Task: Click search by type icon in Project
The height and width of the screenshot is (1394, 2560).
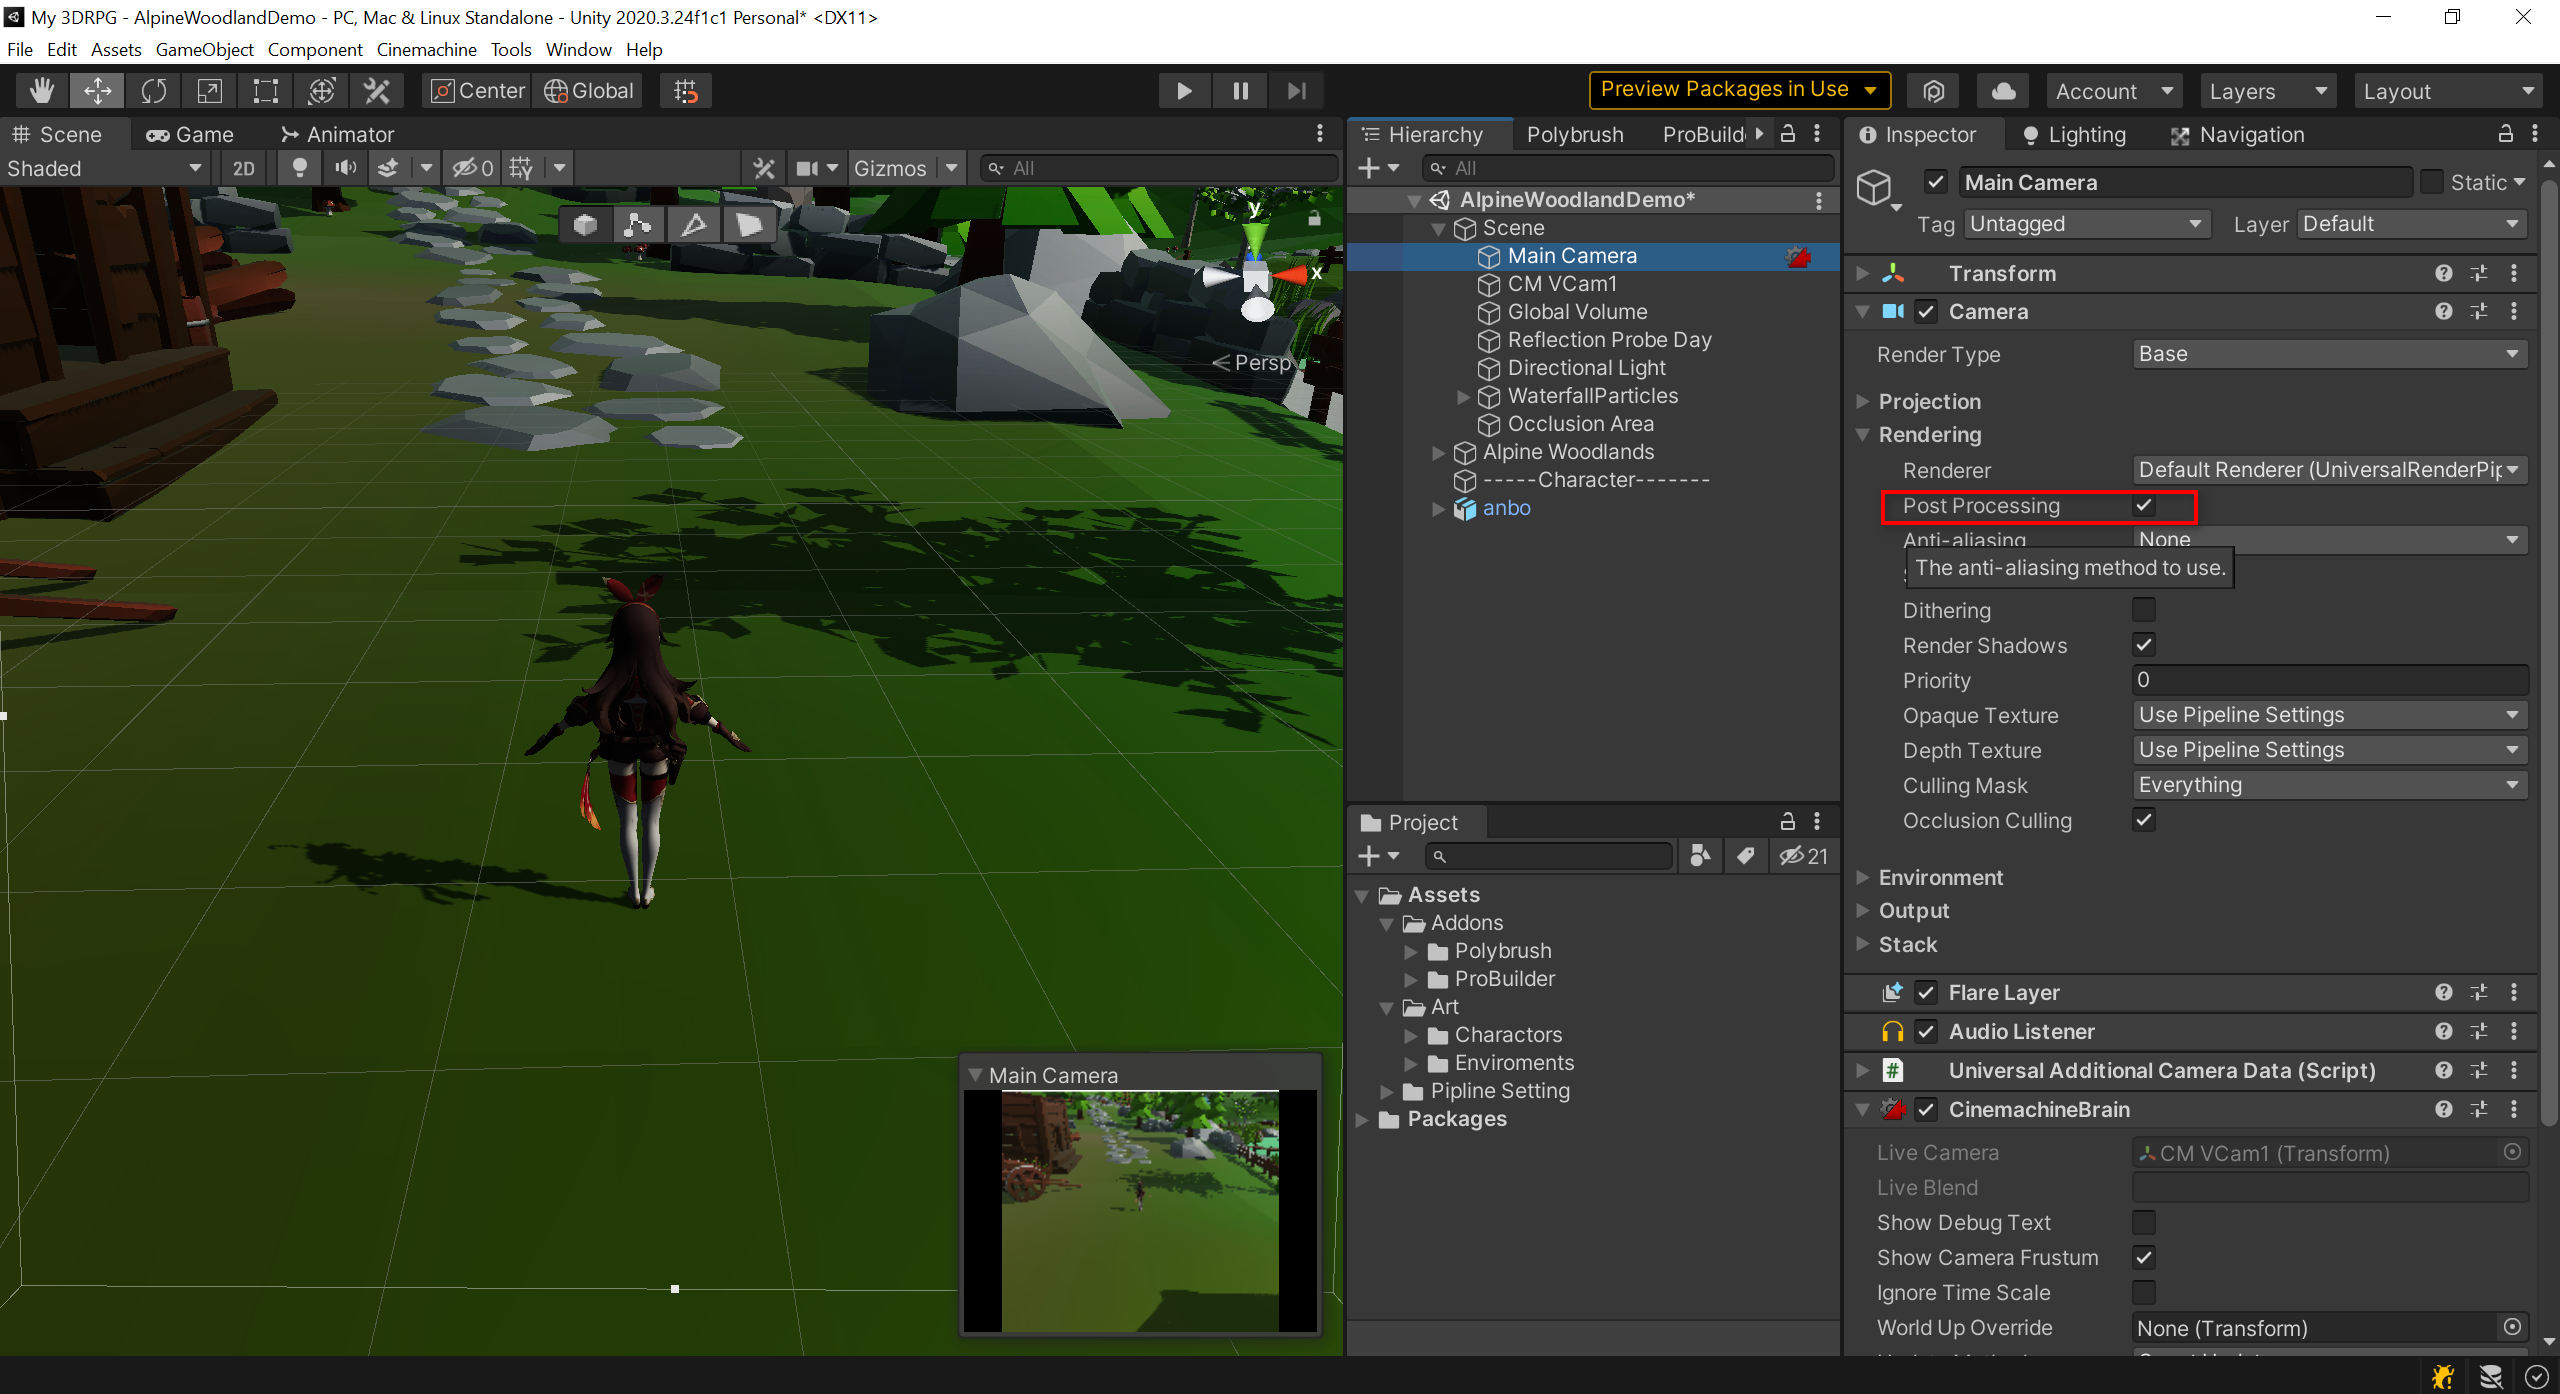Action: click(1700, 856)
